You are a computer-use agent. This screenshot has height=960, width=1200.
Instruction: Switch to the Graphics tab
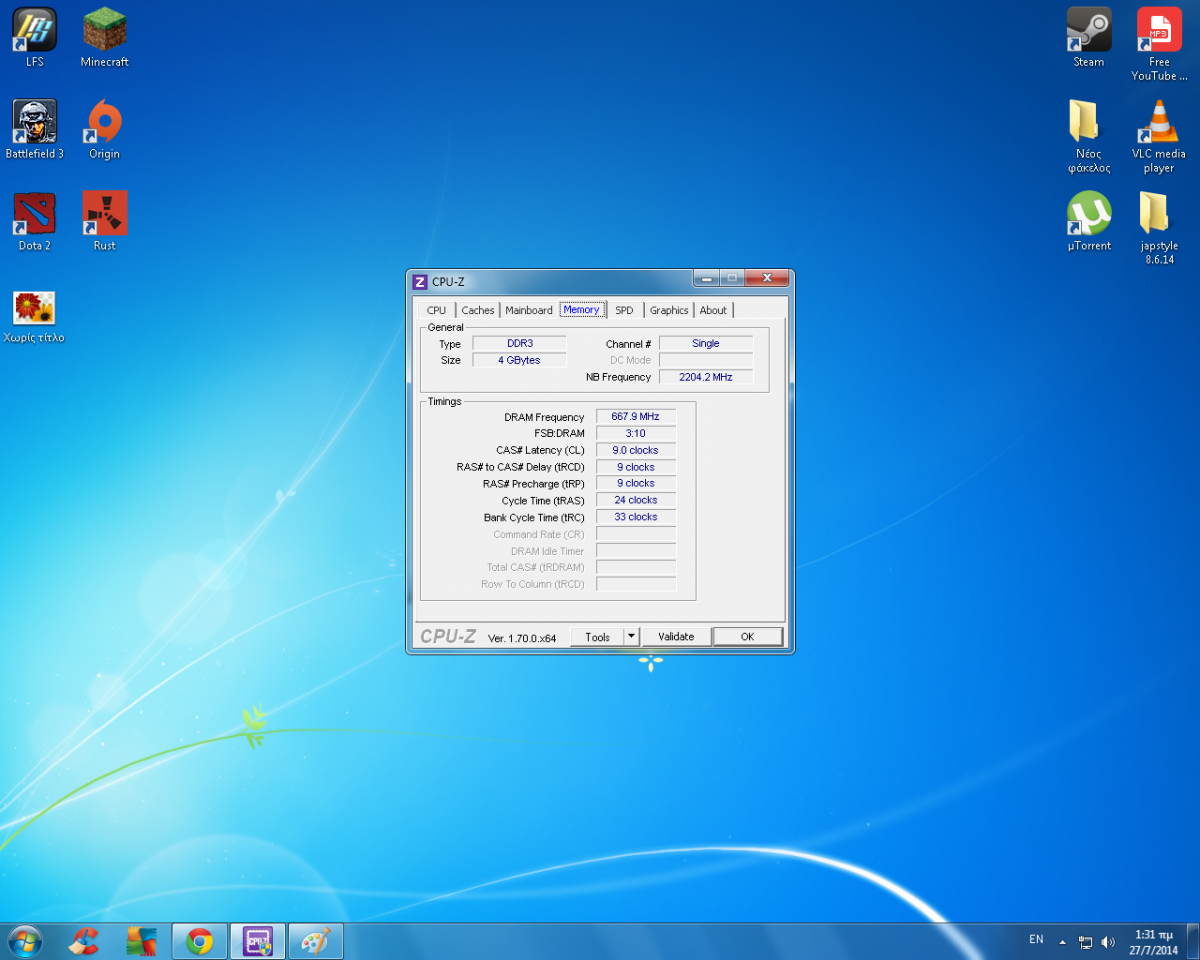669,310
